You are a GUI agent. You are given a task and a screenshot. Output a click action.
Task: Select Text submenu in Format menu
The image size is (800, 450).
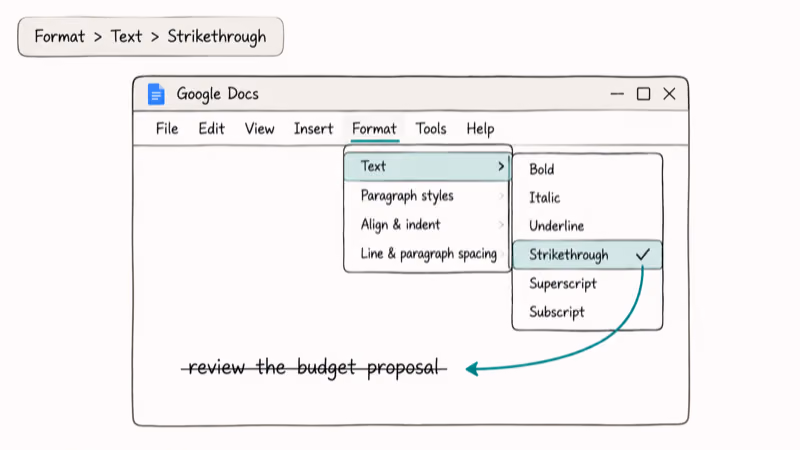pos(428,166)
